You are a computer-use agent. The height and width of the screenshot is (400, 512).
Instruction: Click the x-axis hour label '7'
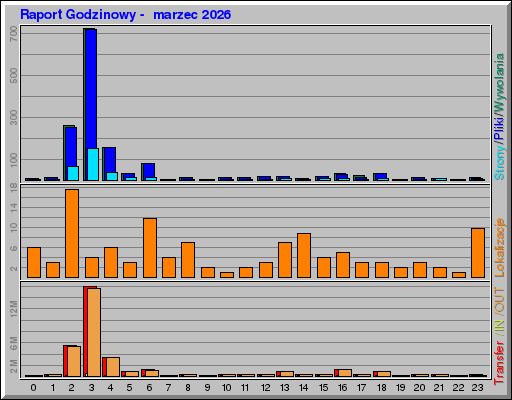point(168,388)
